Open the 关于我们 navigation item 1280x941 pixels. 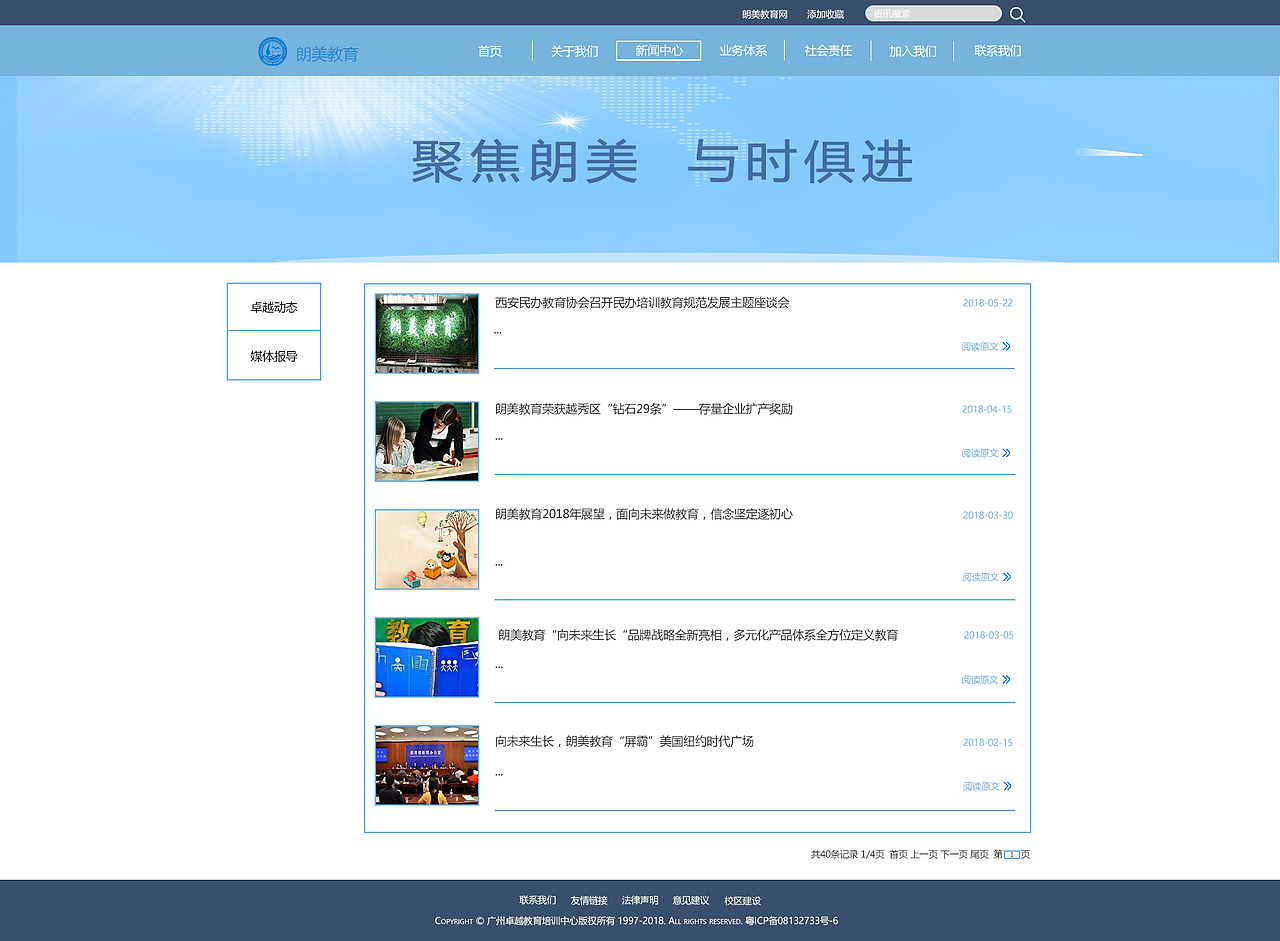[x=572, y=50]
